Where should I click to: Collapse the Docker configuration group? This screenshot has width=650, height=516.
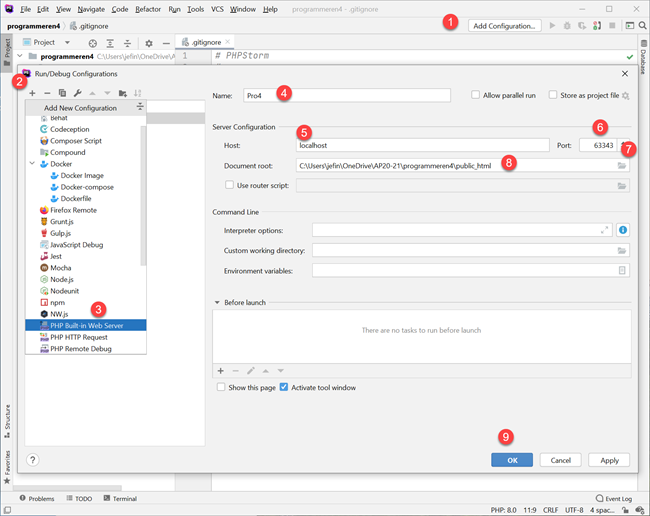tap(32, 164)
